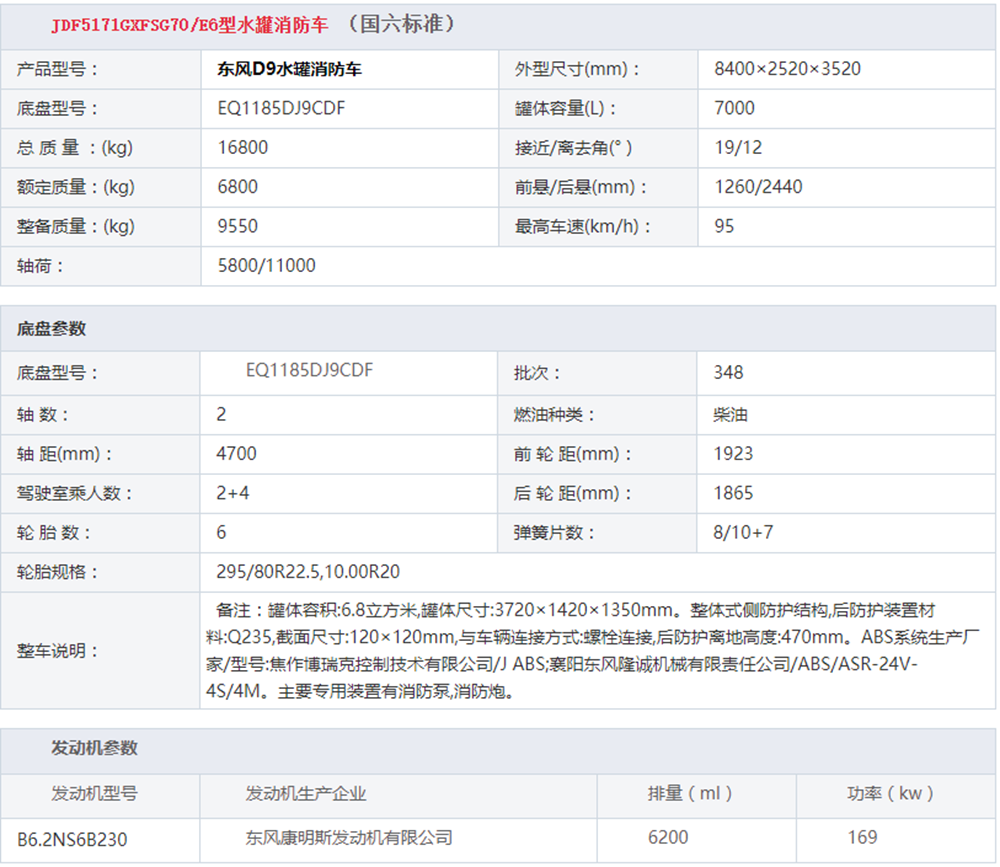Click the spring leaf value 8/10+7

pyautogui.click(x=743, y=533)
